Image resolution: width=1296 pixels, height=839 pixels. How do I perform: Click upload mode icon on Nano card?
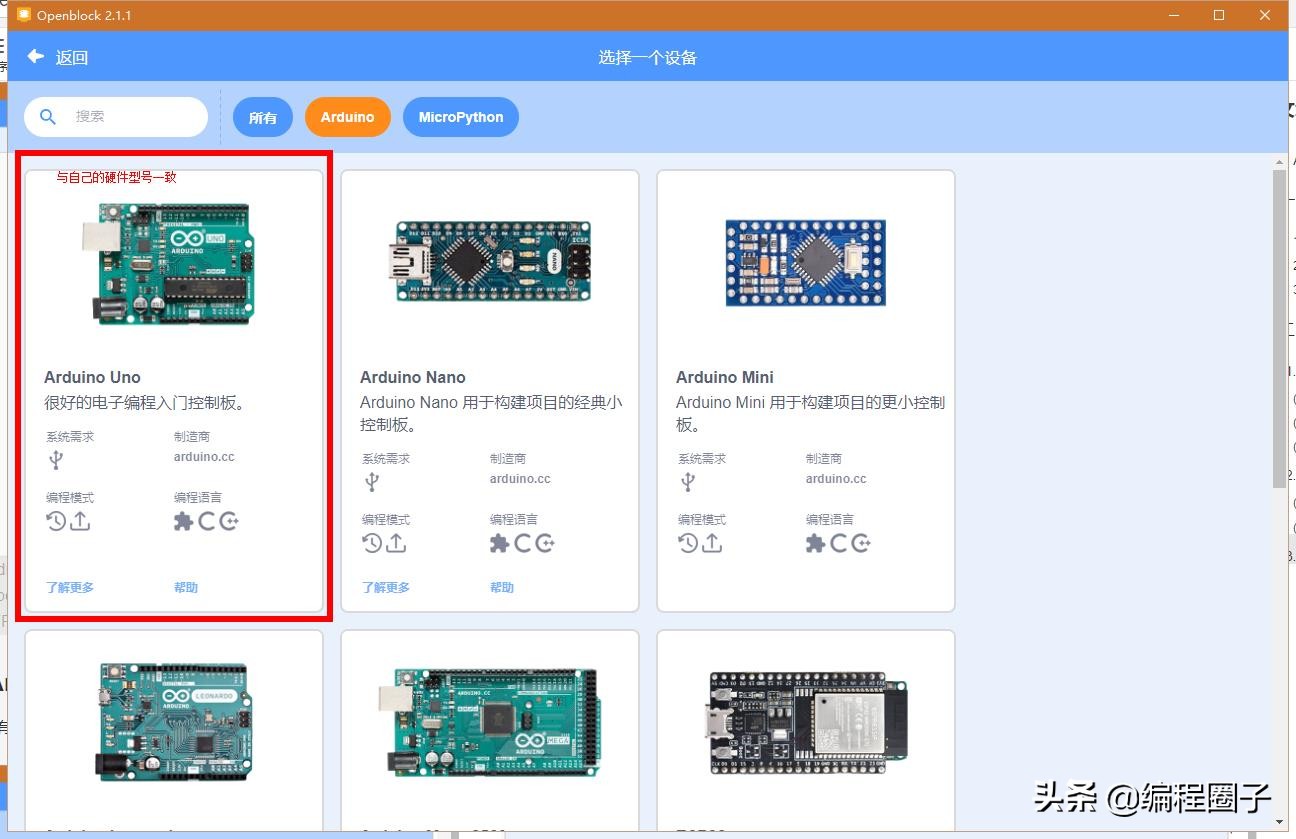[396, 543]
